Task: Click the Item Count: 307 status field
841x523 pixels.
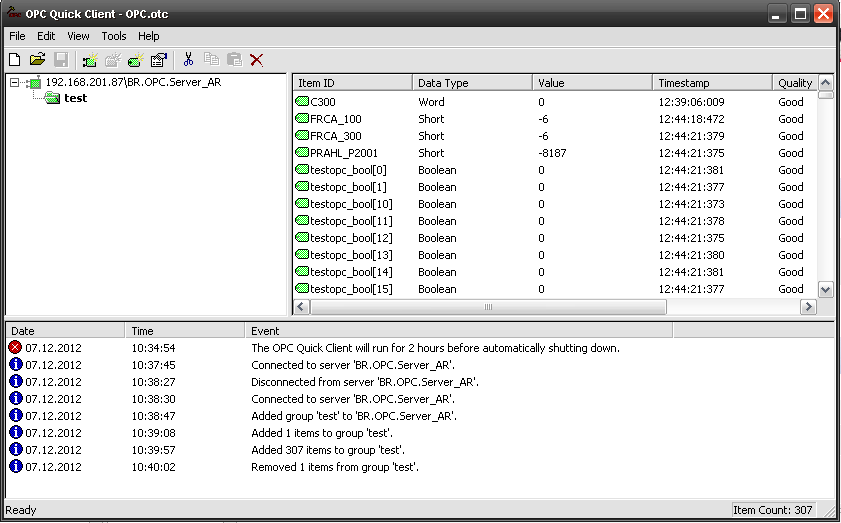Action: (x=773, y=510)
